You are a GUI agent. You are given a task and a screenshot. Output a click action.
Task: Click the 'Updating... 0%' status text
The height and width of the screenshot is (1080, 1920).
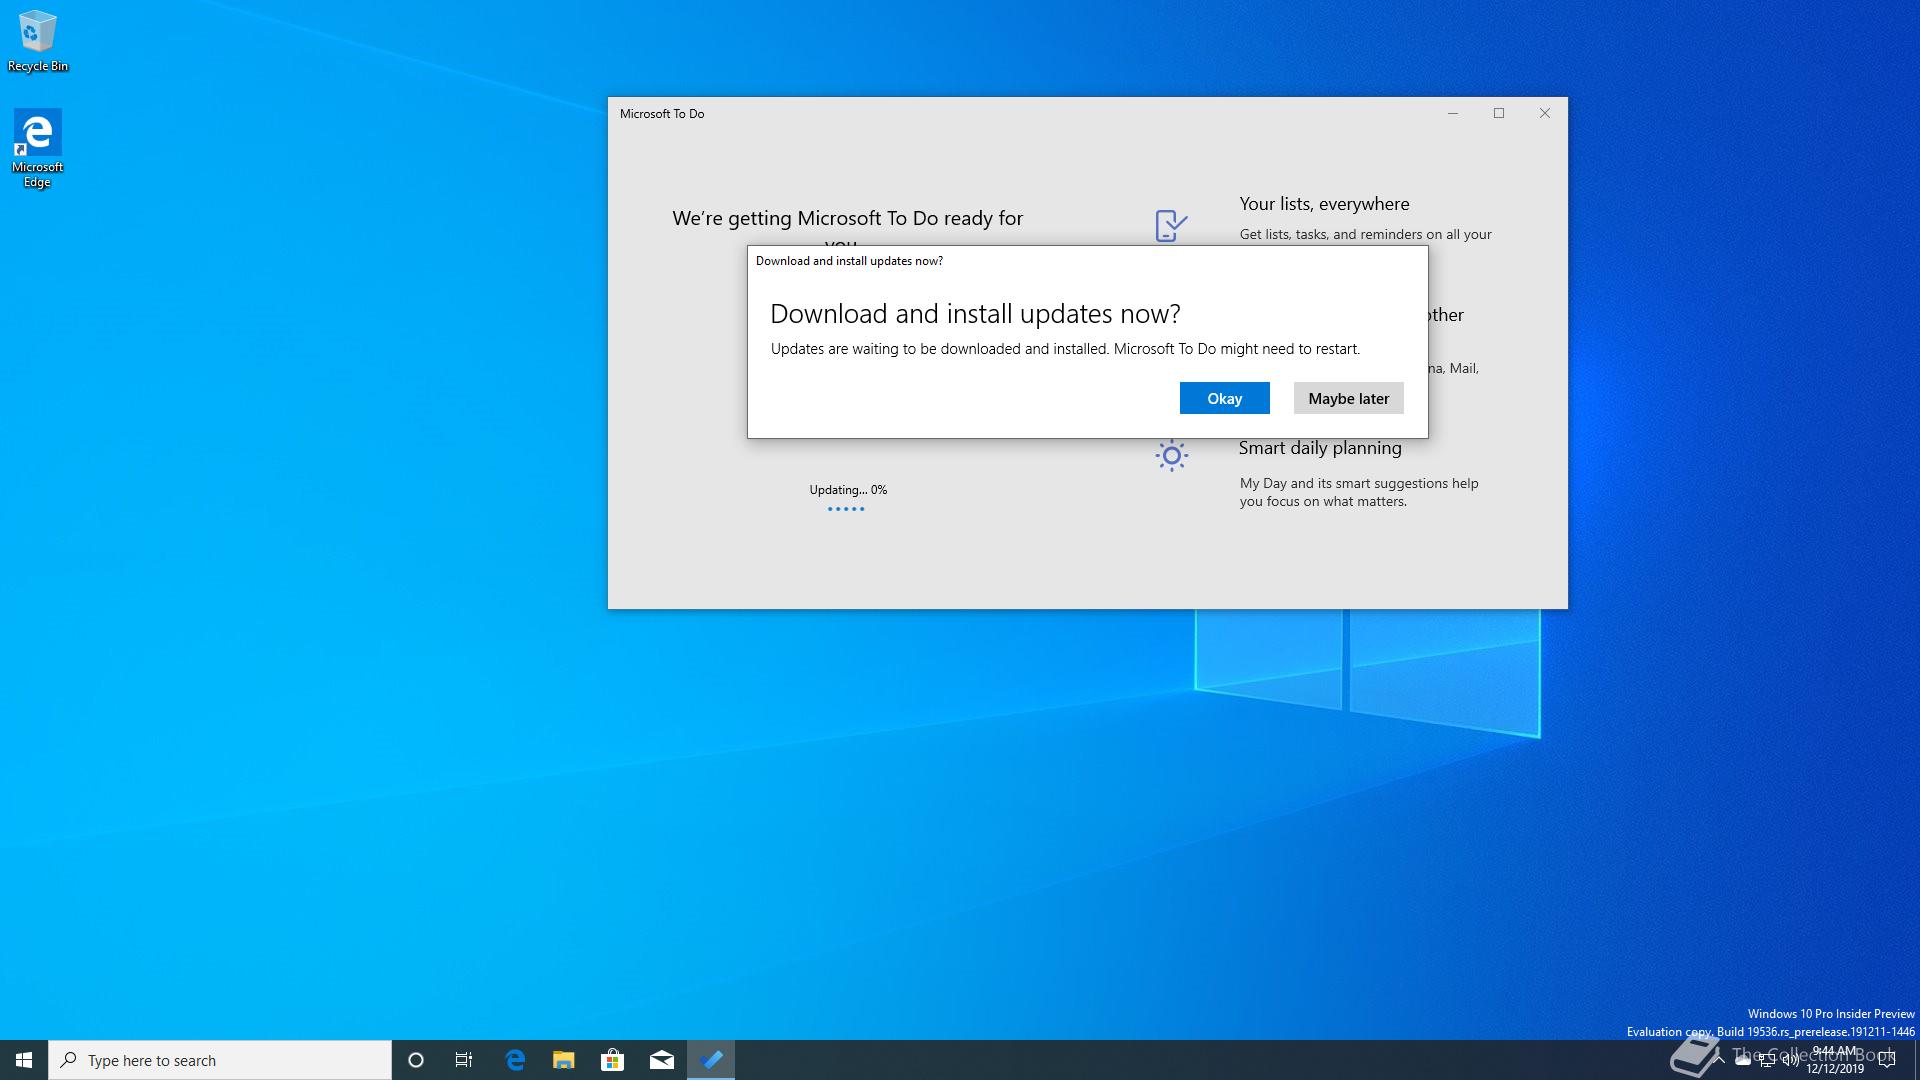click(x=848, y=490)
